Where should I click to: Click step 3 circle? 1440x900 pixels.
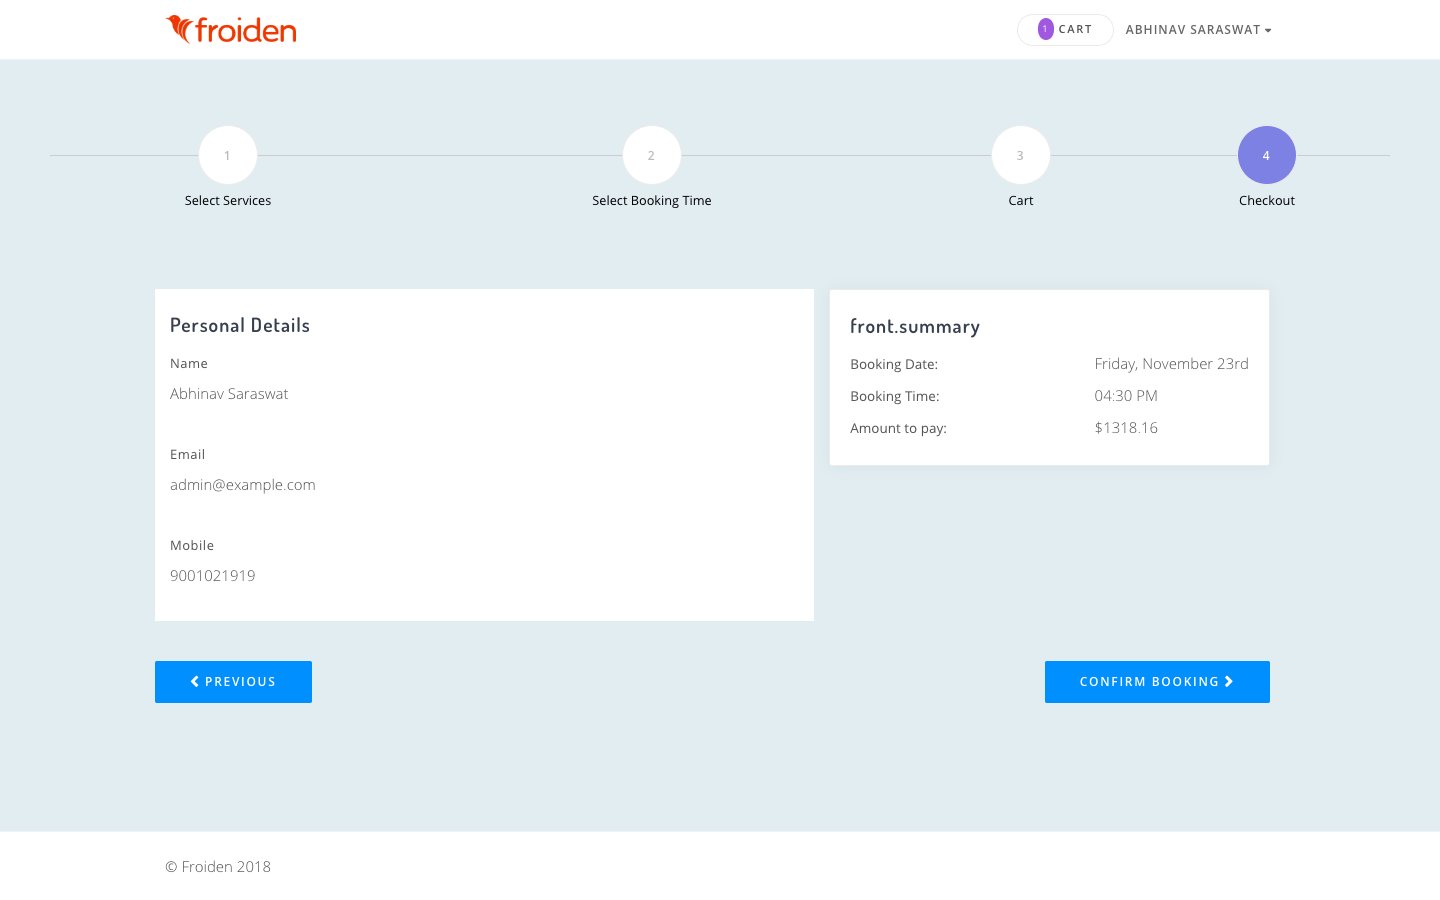(x=1020, y=155)
